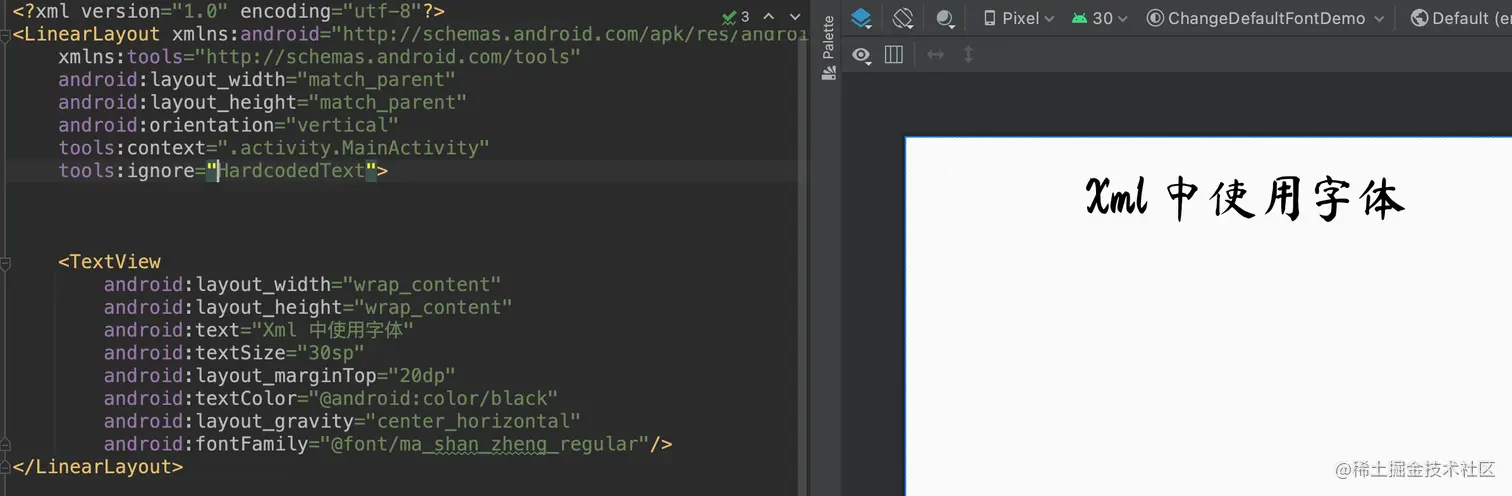Click the <TextView opening tag
Viewport: 1512px width, 496px height.
click(x=109, y=262)
